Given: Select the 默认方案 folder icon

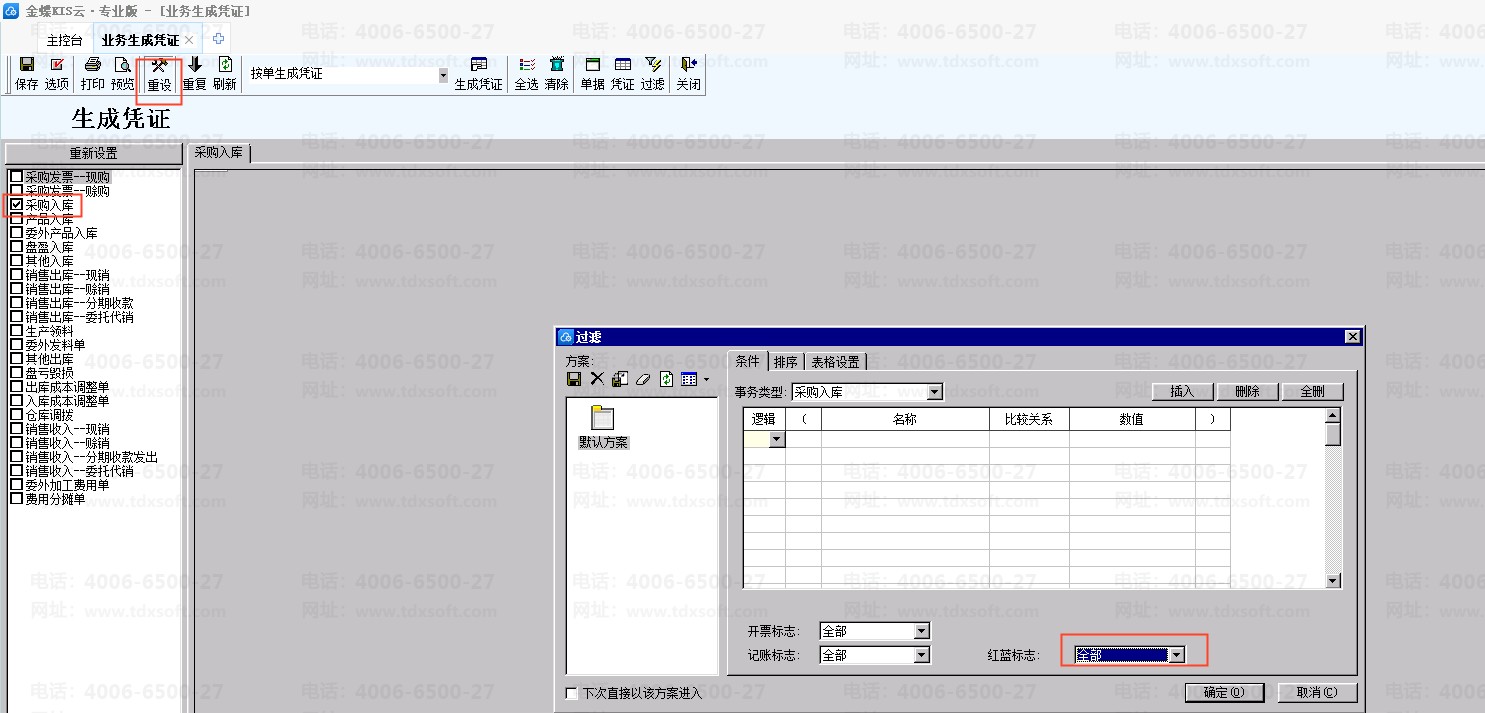Looking at the screenshot, I should 603,417.
